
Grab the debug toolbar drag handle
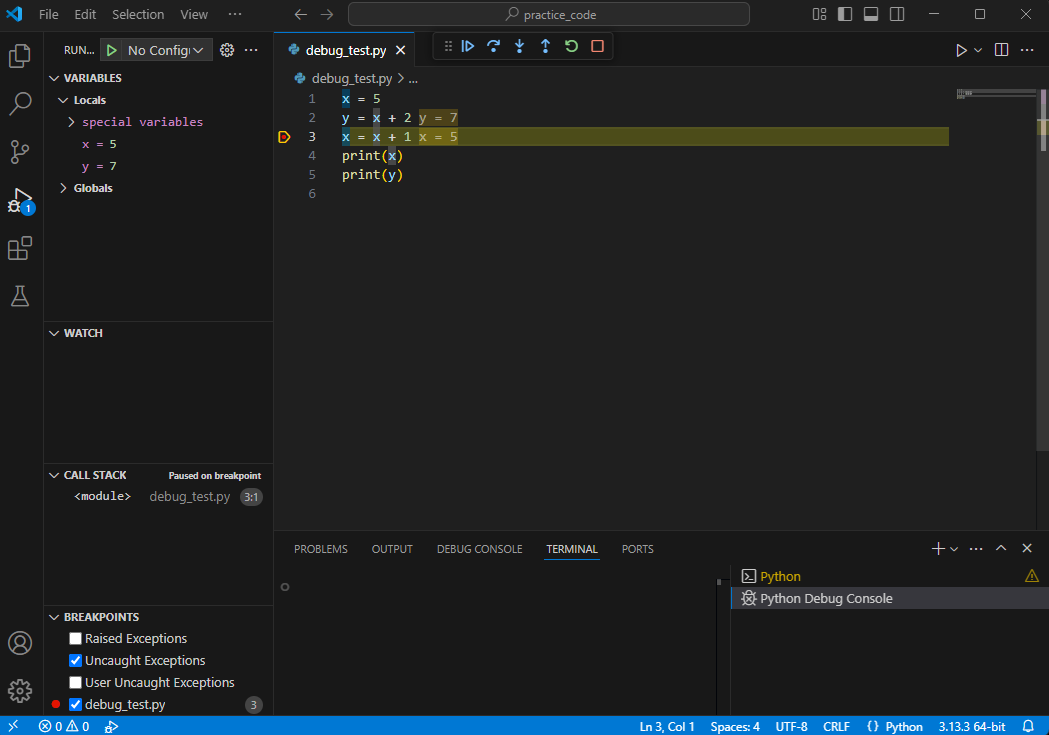[448, 46]
